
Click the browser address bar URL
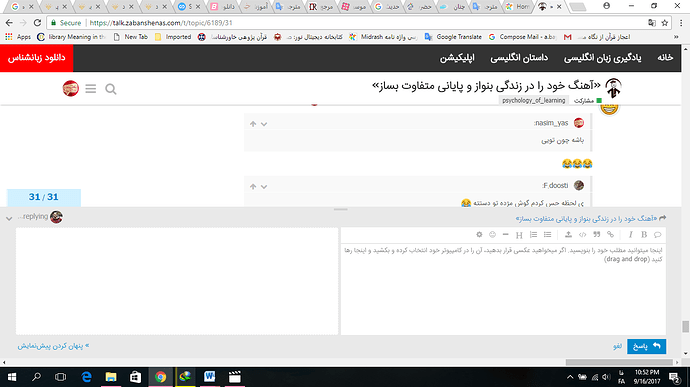pos(161,23)
